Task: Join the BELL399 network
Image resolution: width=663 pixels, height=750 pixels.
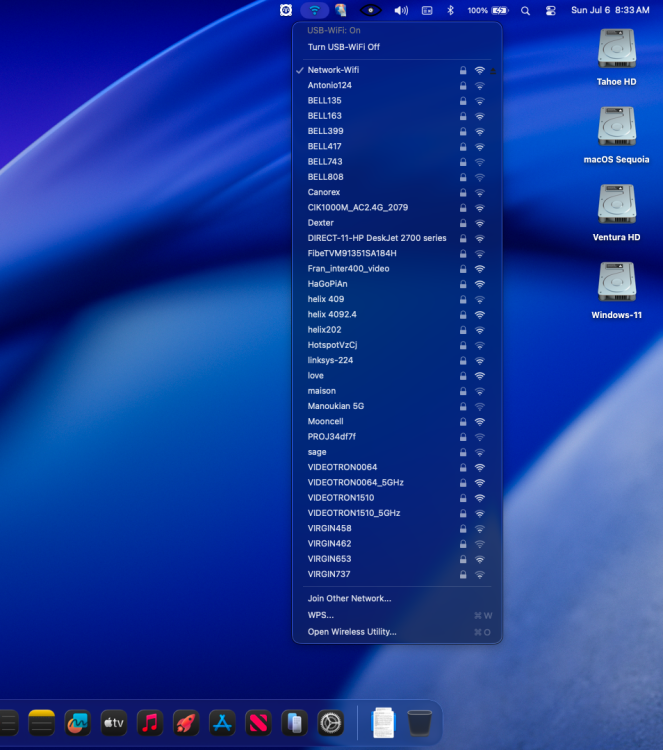Action: pyautogui.click(x=397, y=131)
